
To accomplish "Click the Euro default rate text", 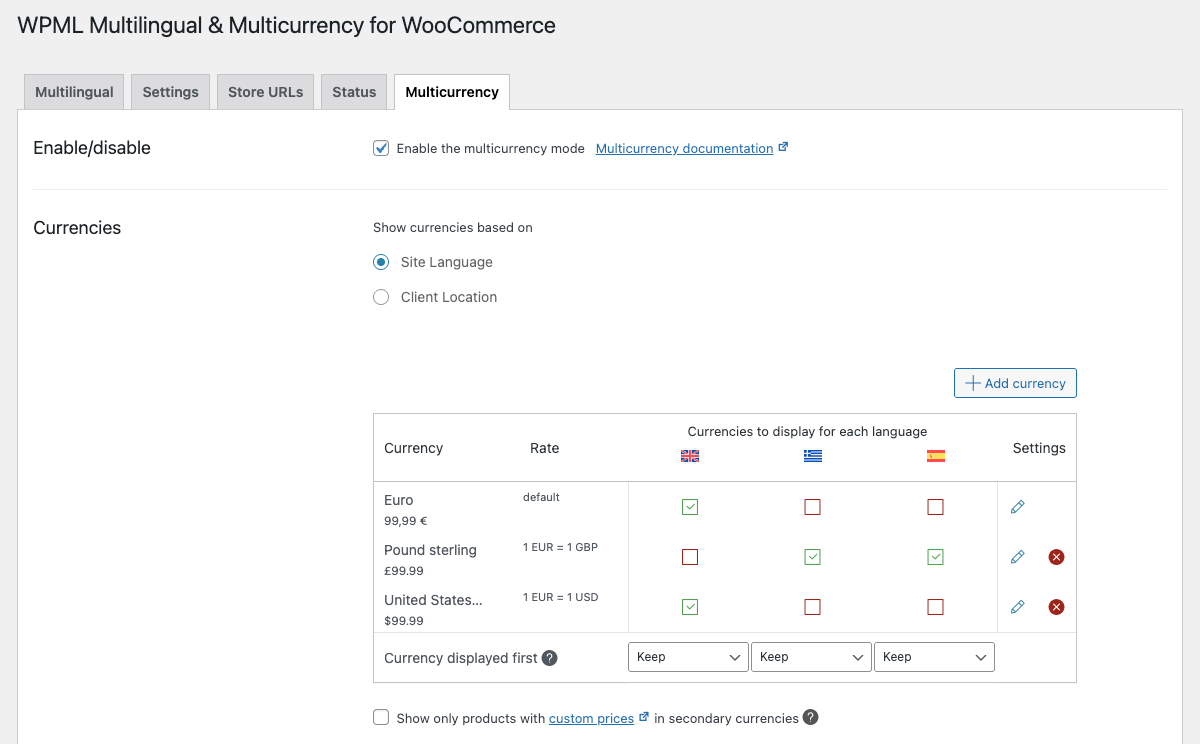I will coord(541,497).
